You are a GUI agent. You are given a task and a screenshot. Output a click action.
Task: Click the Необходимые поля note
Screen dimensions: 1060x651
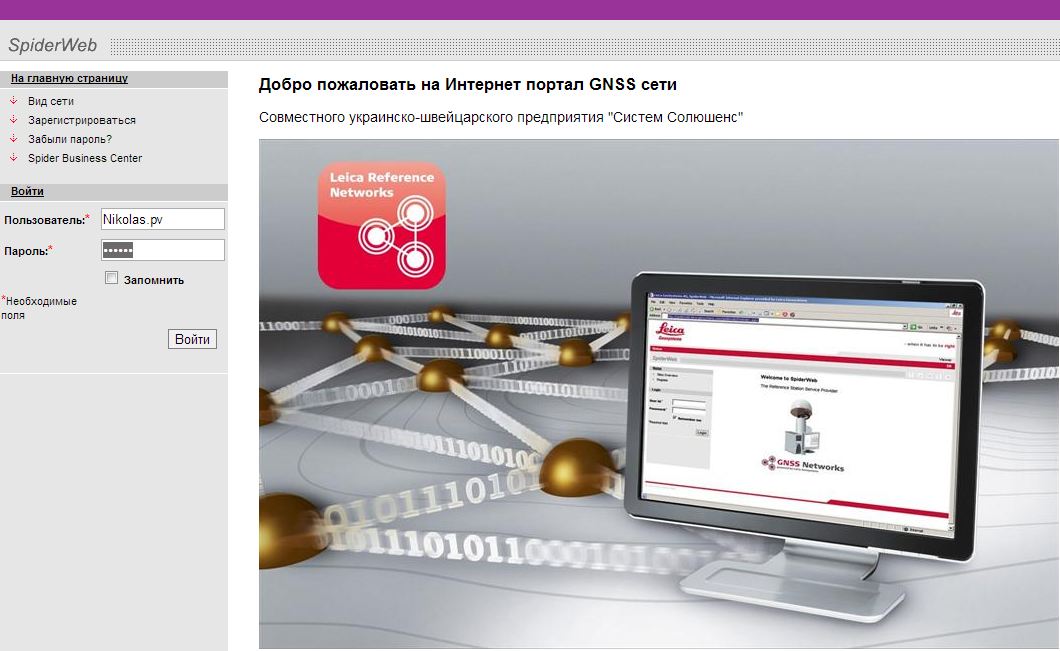coord(39,308)
